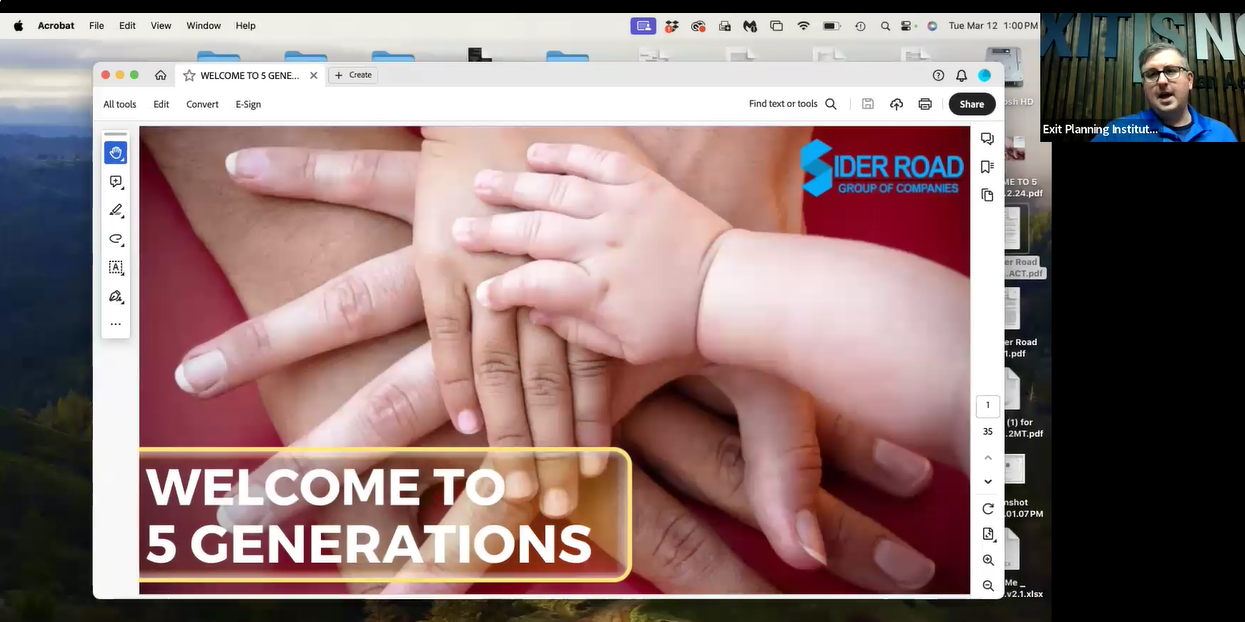Click the Tue Mar 12 1:00 PM clock

[x=993, y=26]
